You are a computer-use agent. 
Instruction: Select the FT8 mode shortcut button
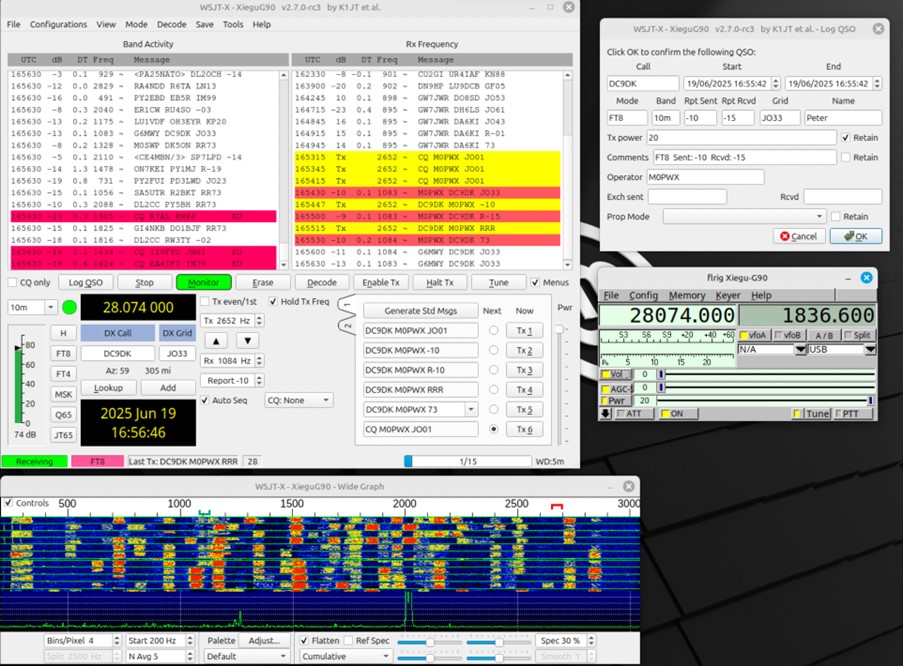[x=63, y=353]
